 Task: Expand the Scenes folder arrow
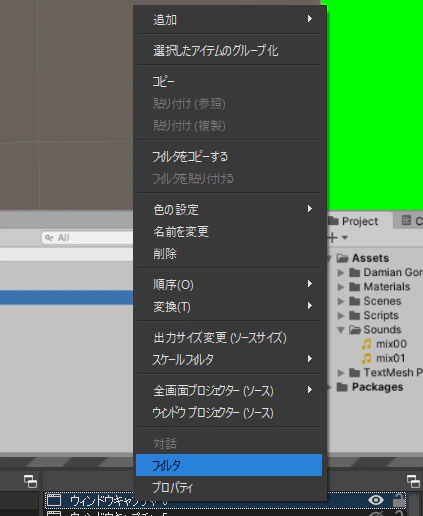pos(341,301)
